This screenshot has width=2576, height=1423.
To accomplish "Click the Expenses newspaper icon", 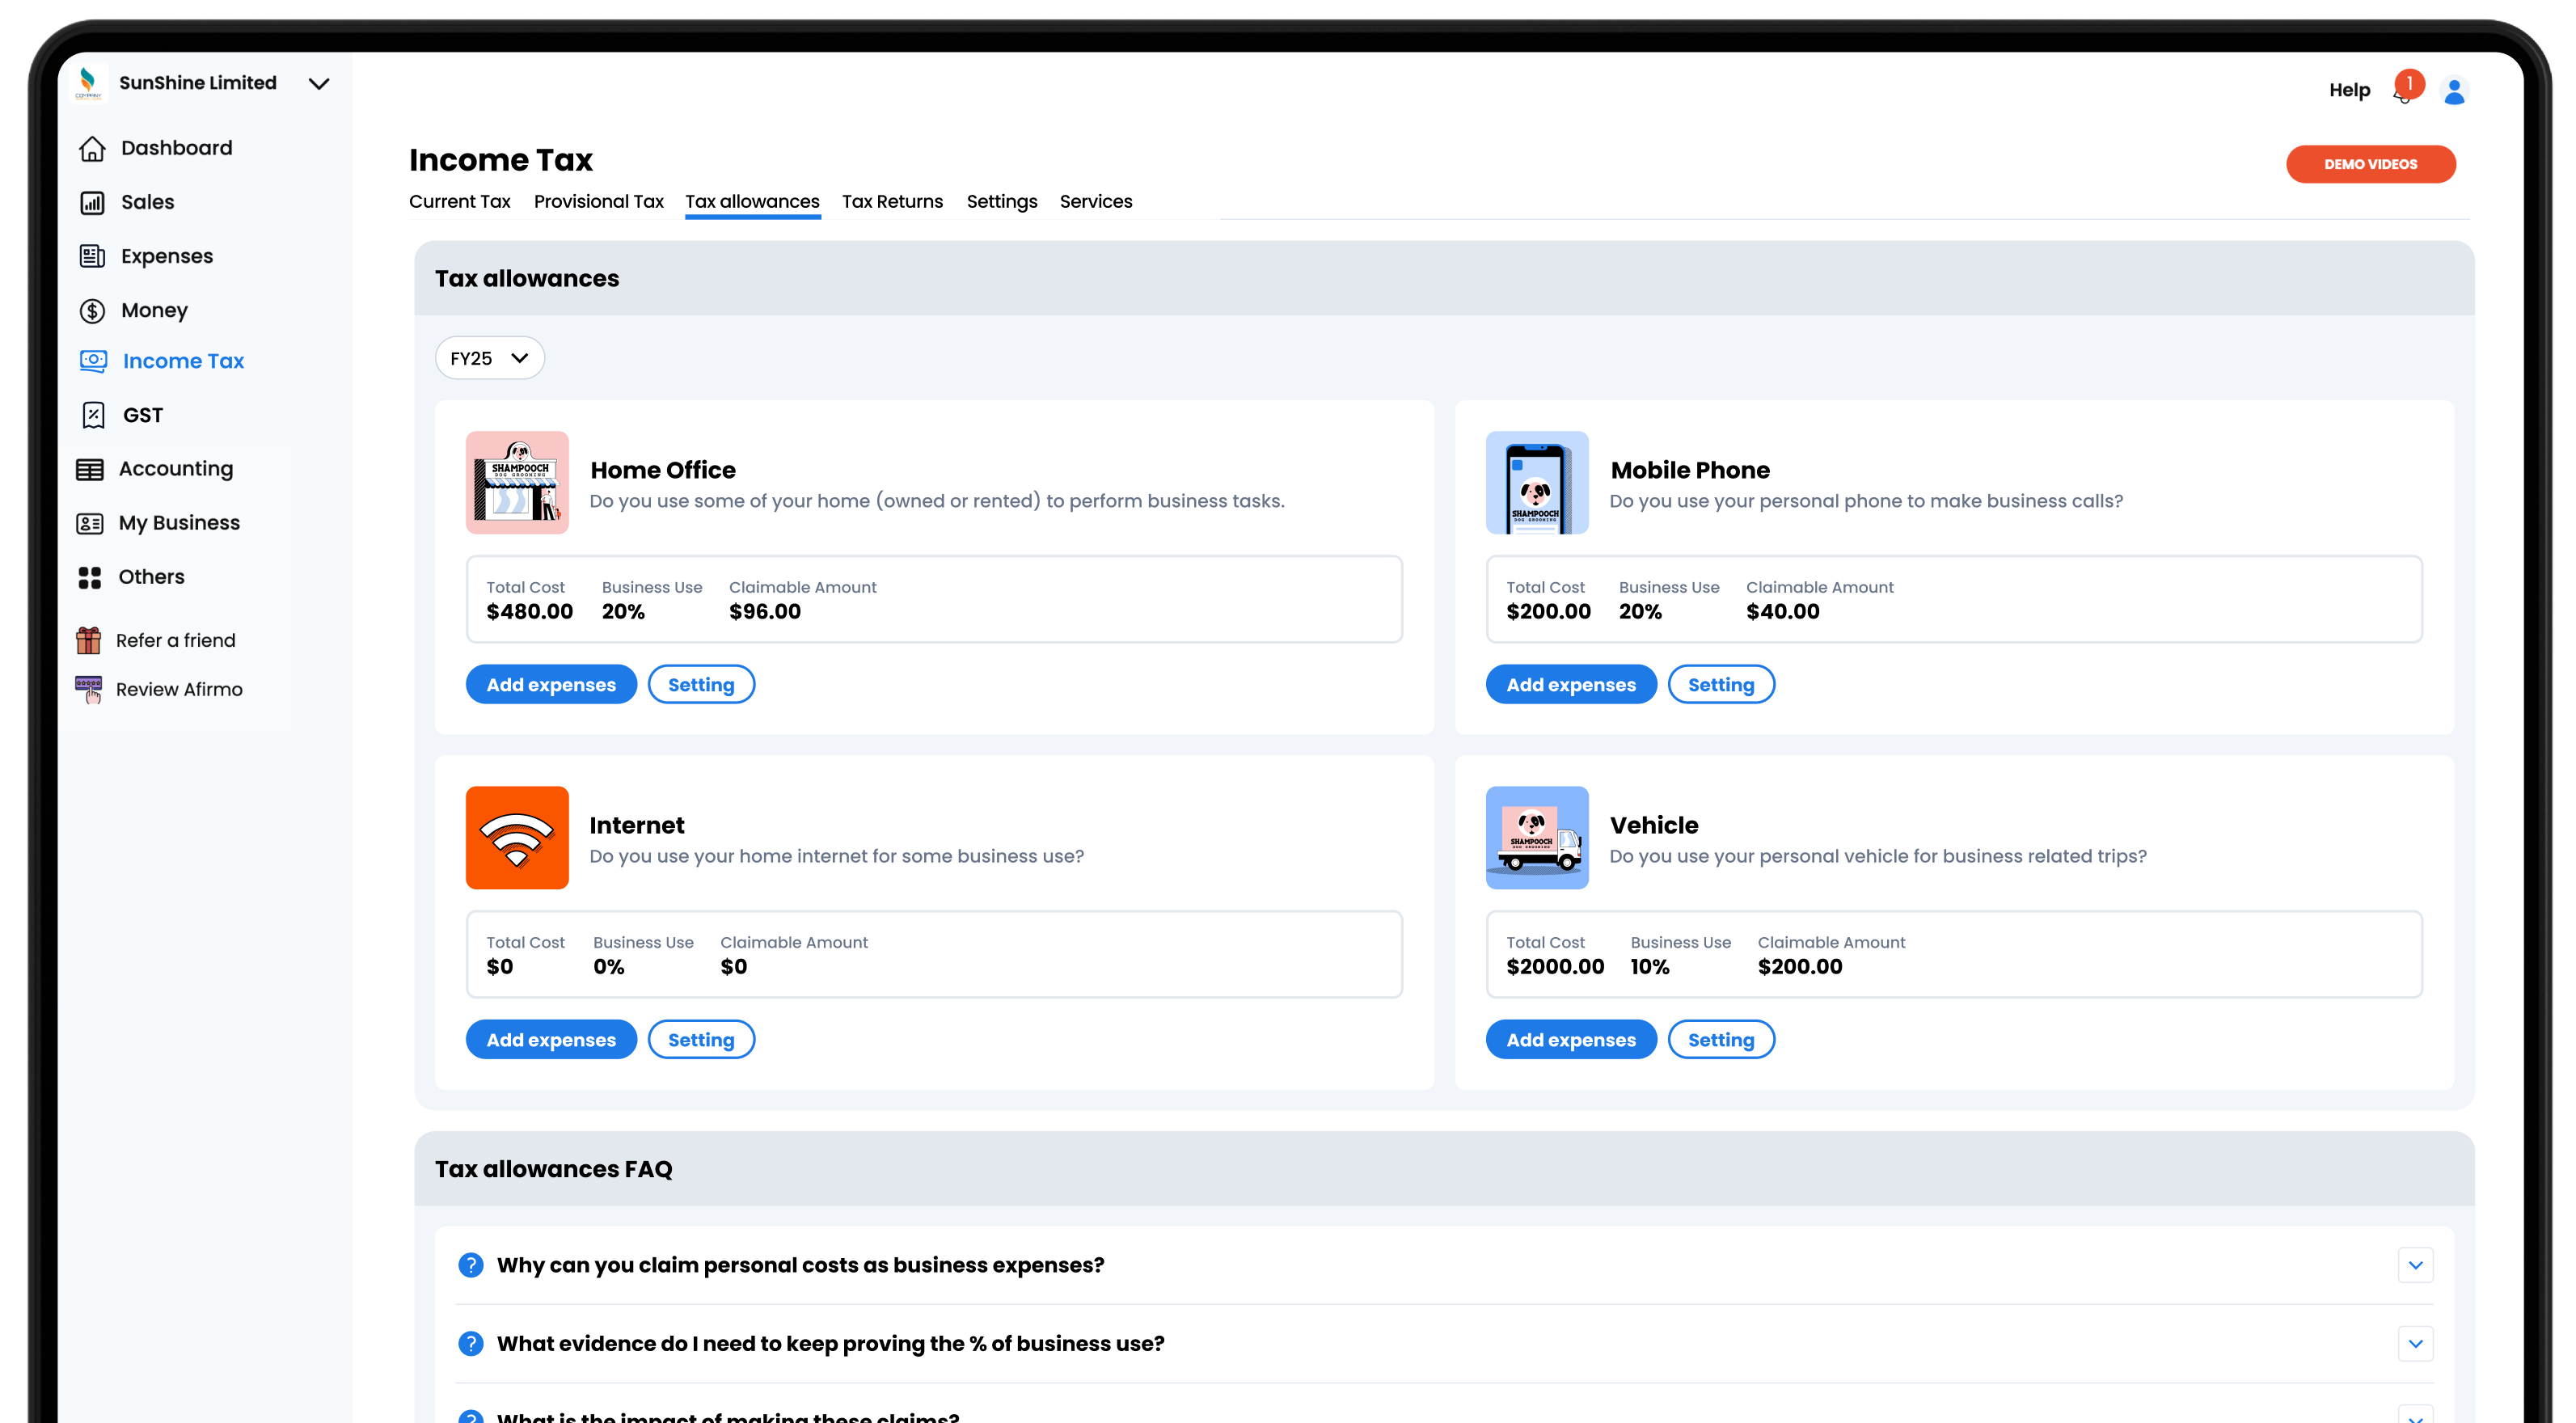I will pyautogui.click(x=92, y=256).
